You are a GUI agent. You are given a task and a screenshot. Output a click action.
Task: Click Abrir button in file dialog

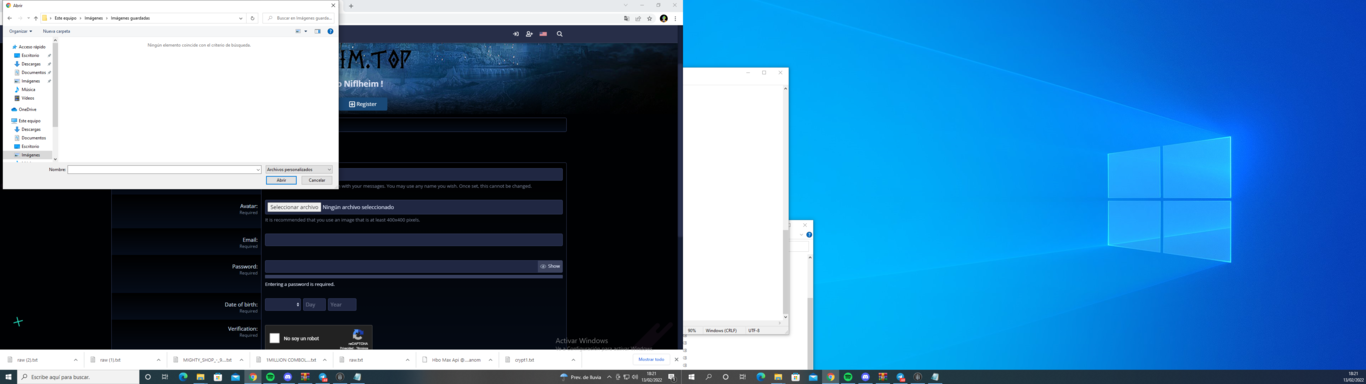[281, 180]
